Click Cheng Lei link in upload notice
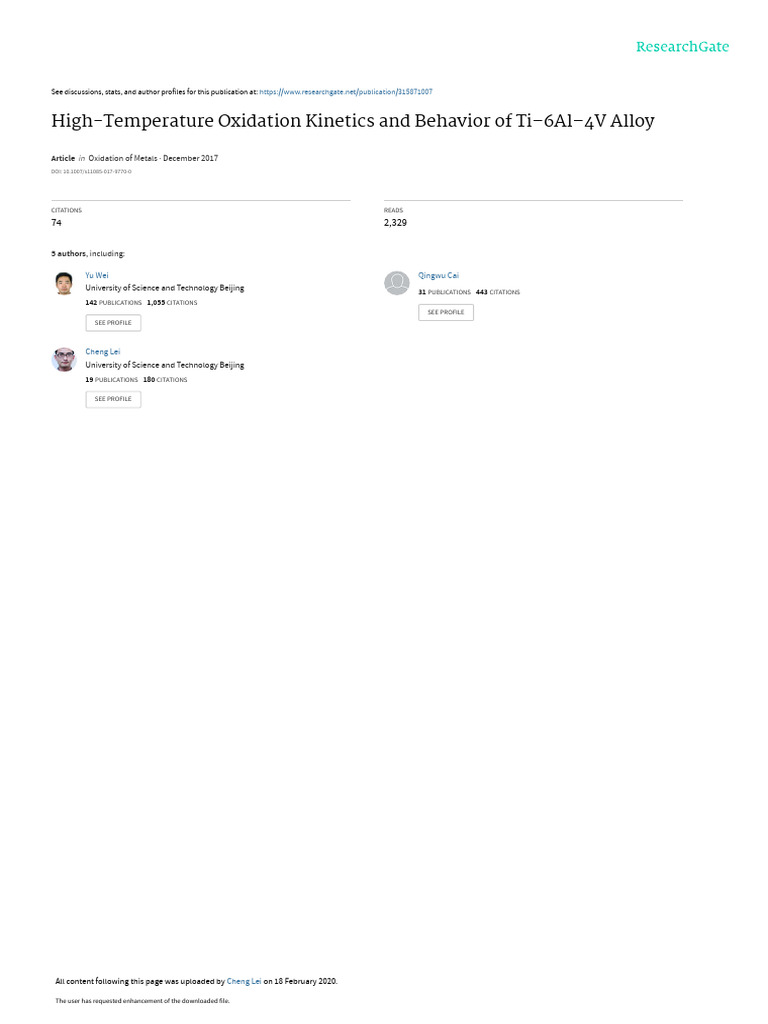The image size is (768, 1024). (x=244, y=981)
